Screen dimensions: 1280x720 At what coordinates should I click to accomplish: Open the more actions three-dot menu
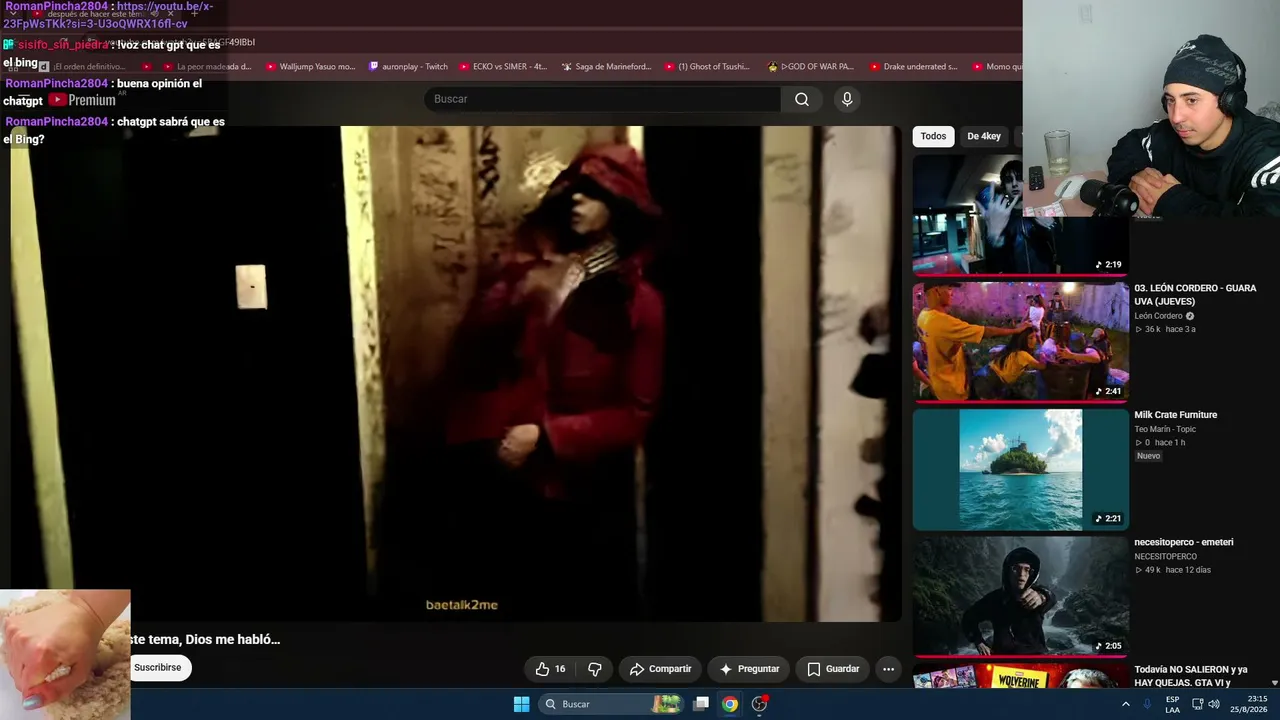tap(888, 669)
